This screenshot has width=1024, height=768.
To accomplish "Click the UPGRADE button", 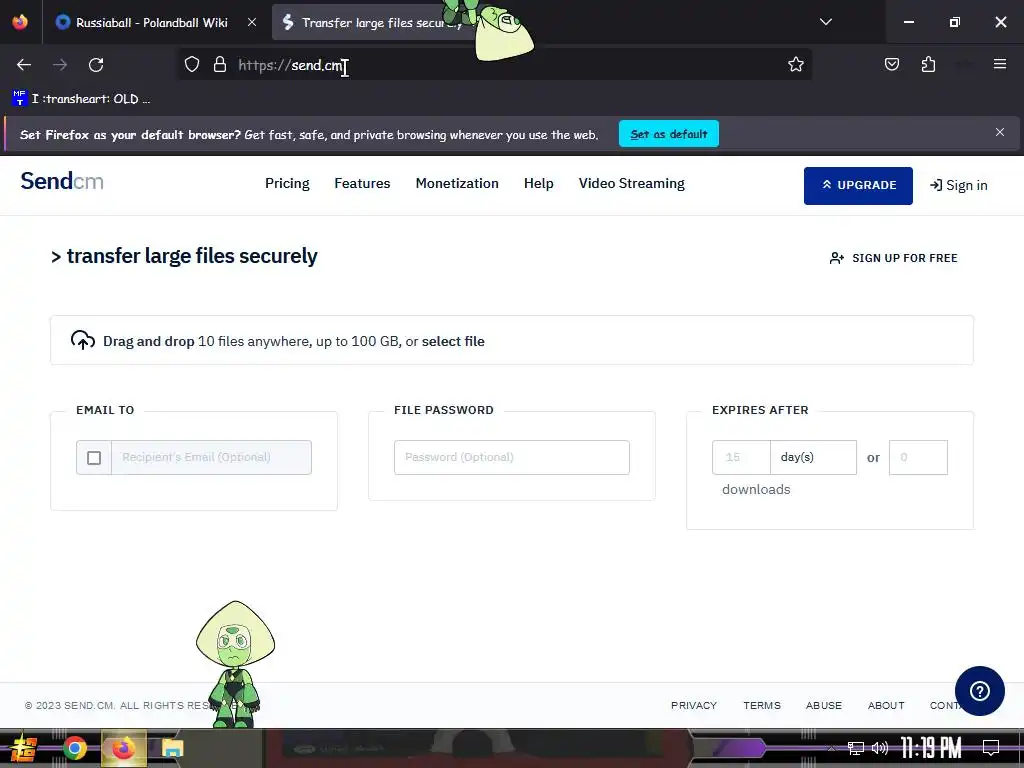I will click(858, 185).
